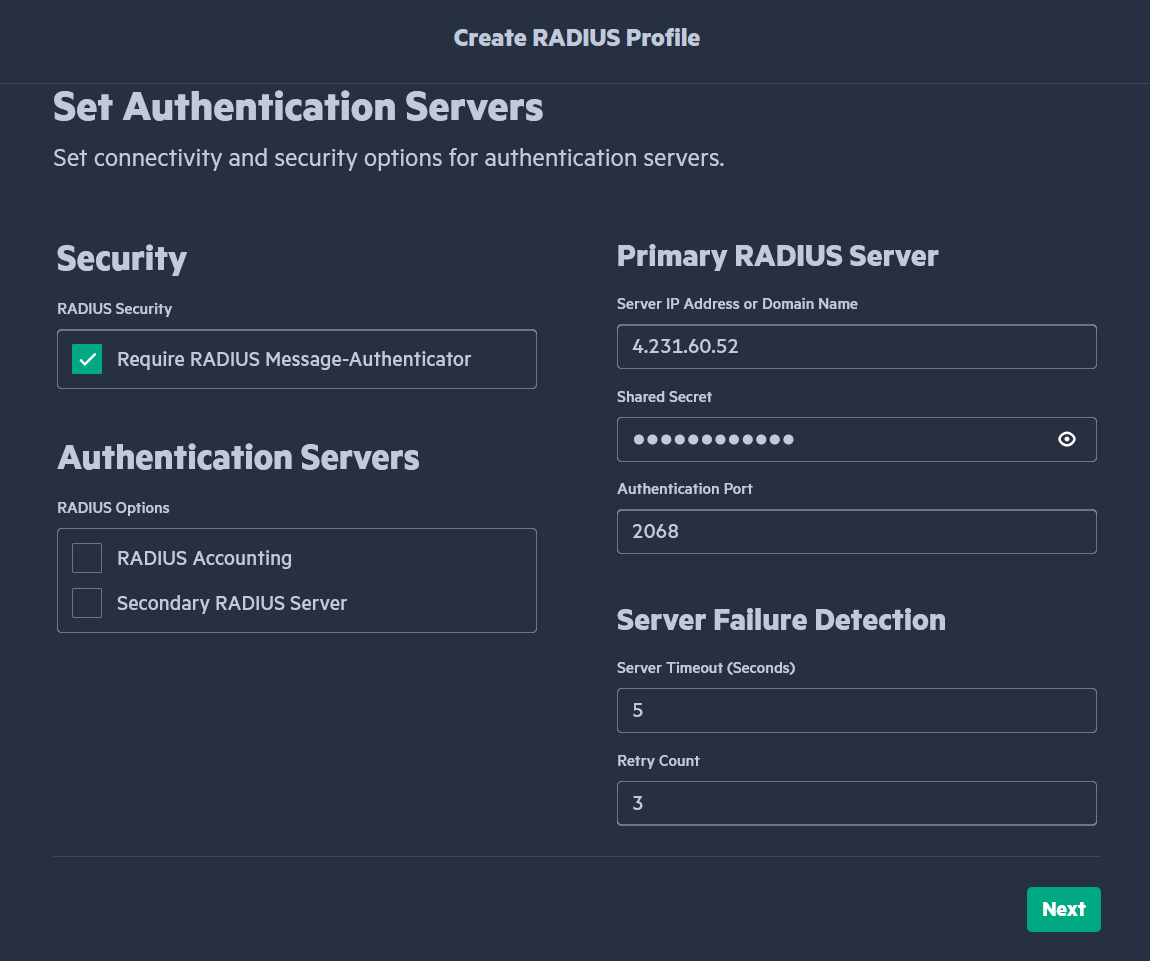Uncheck Require RADIUS Message-Authenticator checkbox

[87, 359]
